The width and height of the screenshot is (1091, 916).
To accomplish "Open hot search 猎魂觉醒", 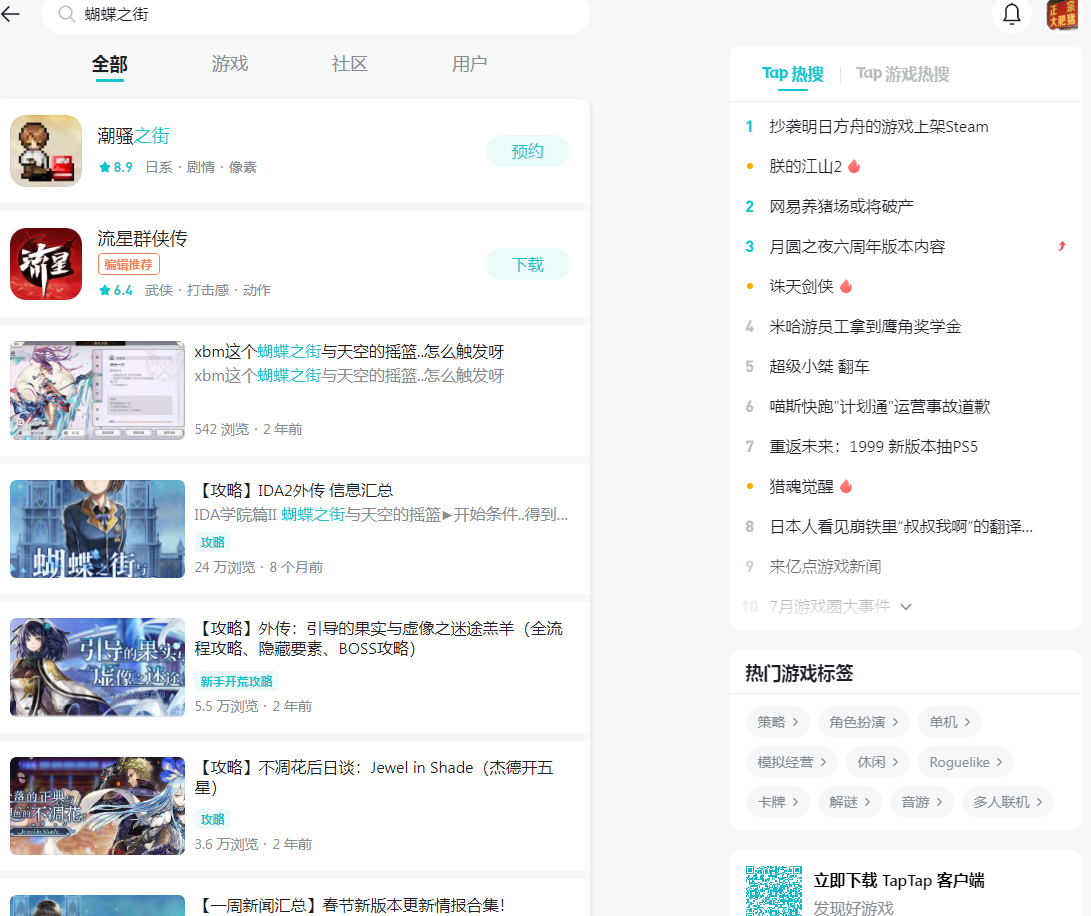I will pyautogui.click(x=802, y=487).
